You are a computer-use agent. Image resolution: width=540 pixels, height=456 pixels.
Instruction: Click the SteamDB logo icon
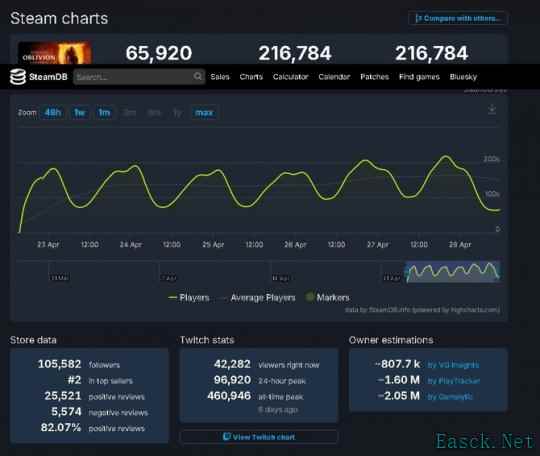[18, 76]
